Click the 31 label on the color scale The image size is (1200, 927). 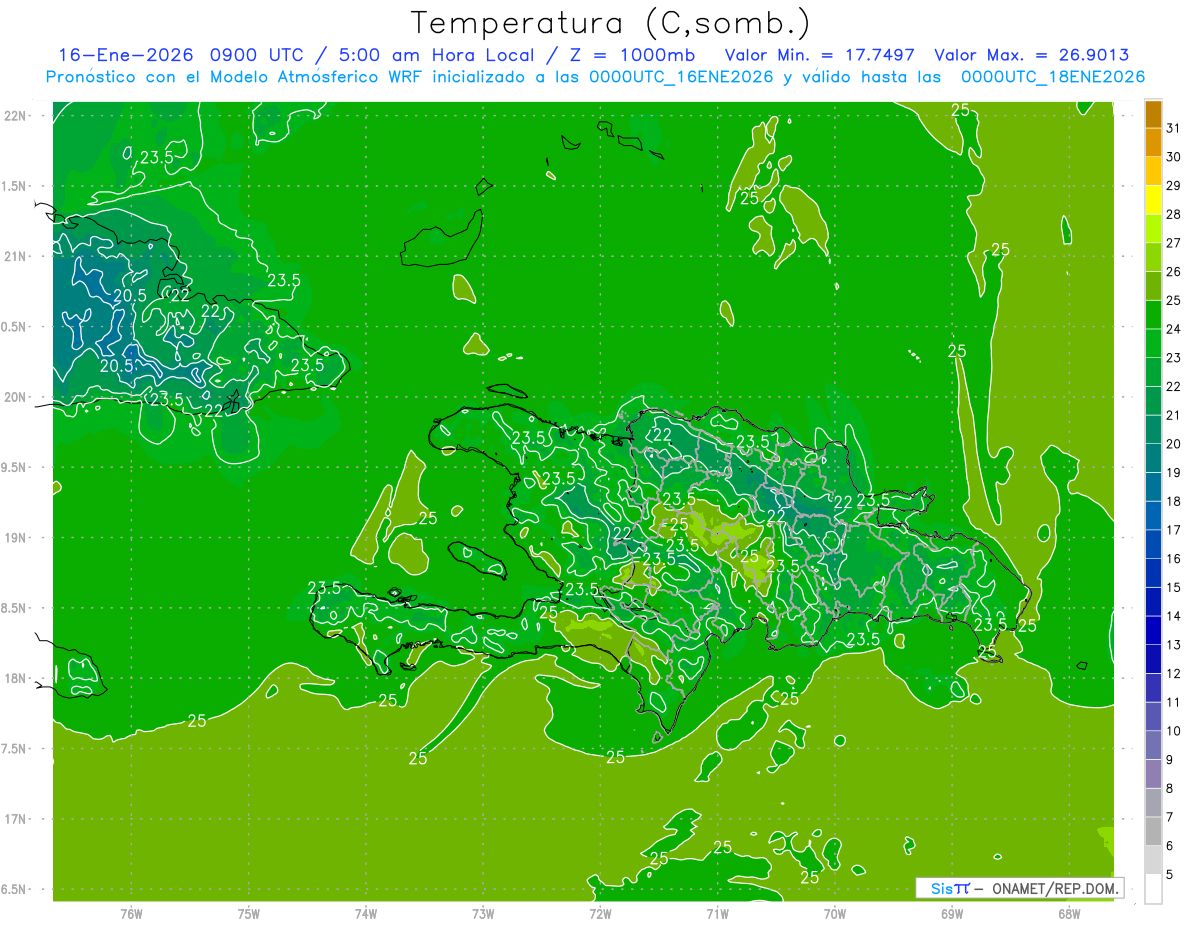click(x=1173, y=128)
